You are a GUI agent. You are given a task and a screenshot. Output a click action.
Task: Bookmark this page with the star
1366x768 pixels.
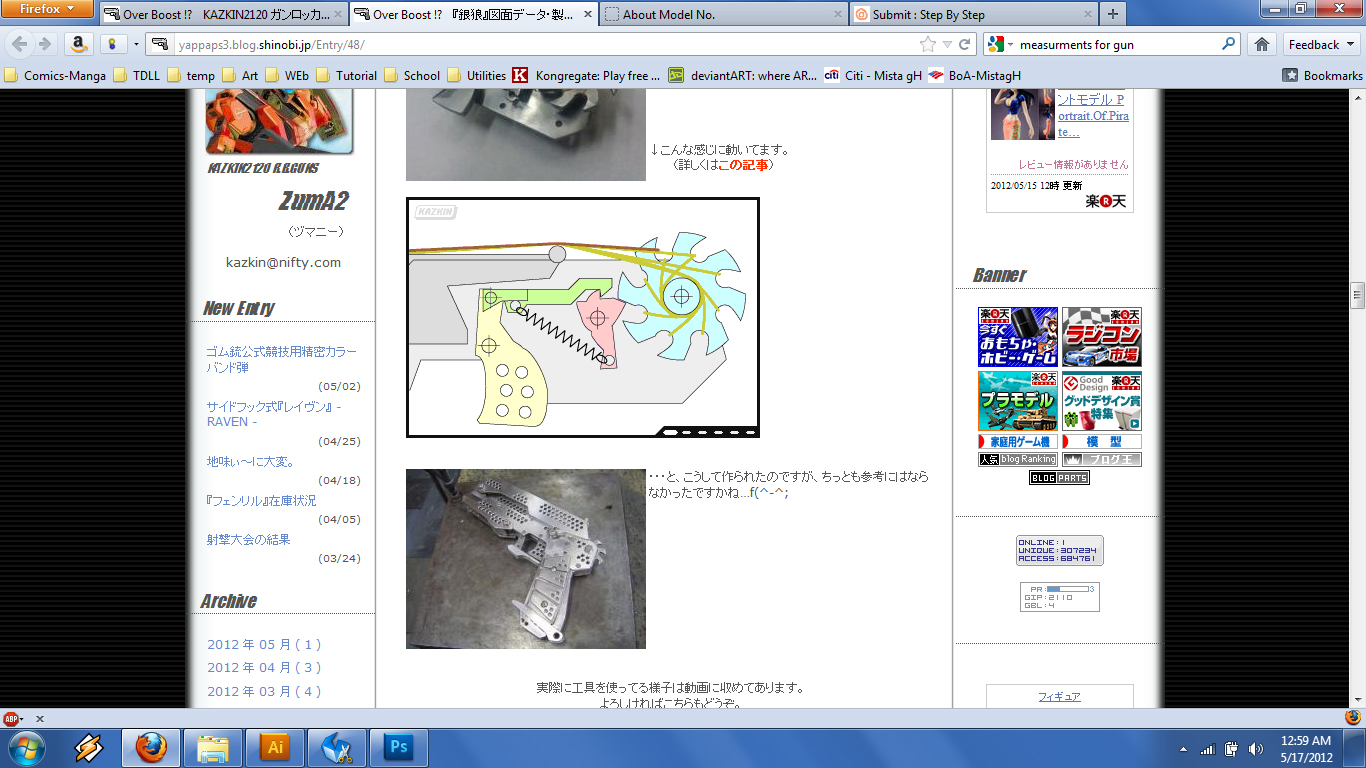[928, 44]
